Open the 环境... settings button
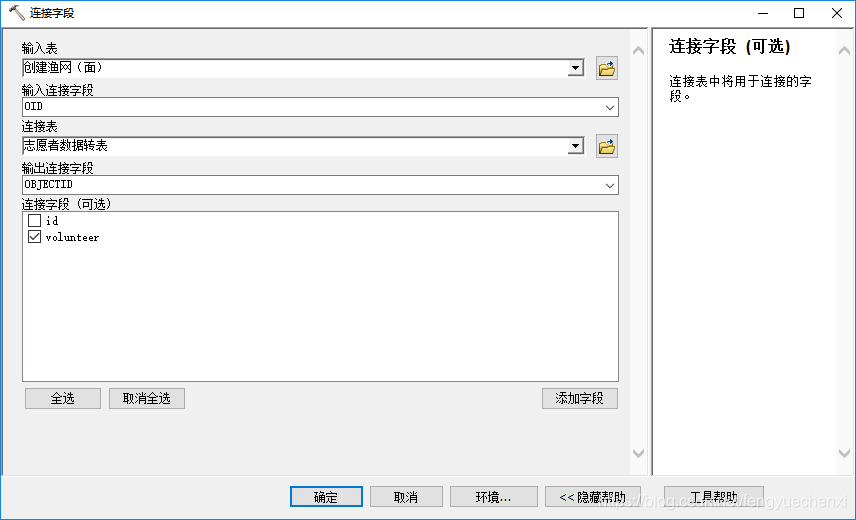Image resolution: width=856 pixels, height=520 pixels. tap(494, 497)
